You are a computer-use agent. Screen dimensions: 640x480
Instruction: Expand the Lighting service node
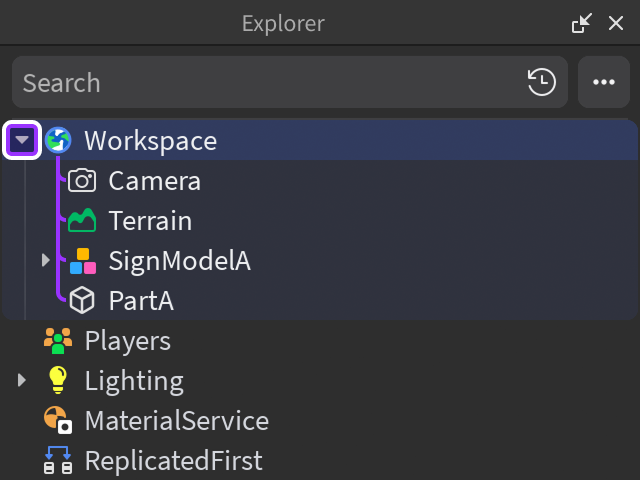click(x=22, y=381)
